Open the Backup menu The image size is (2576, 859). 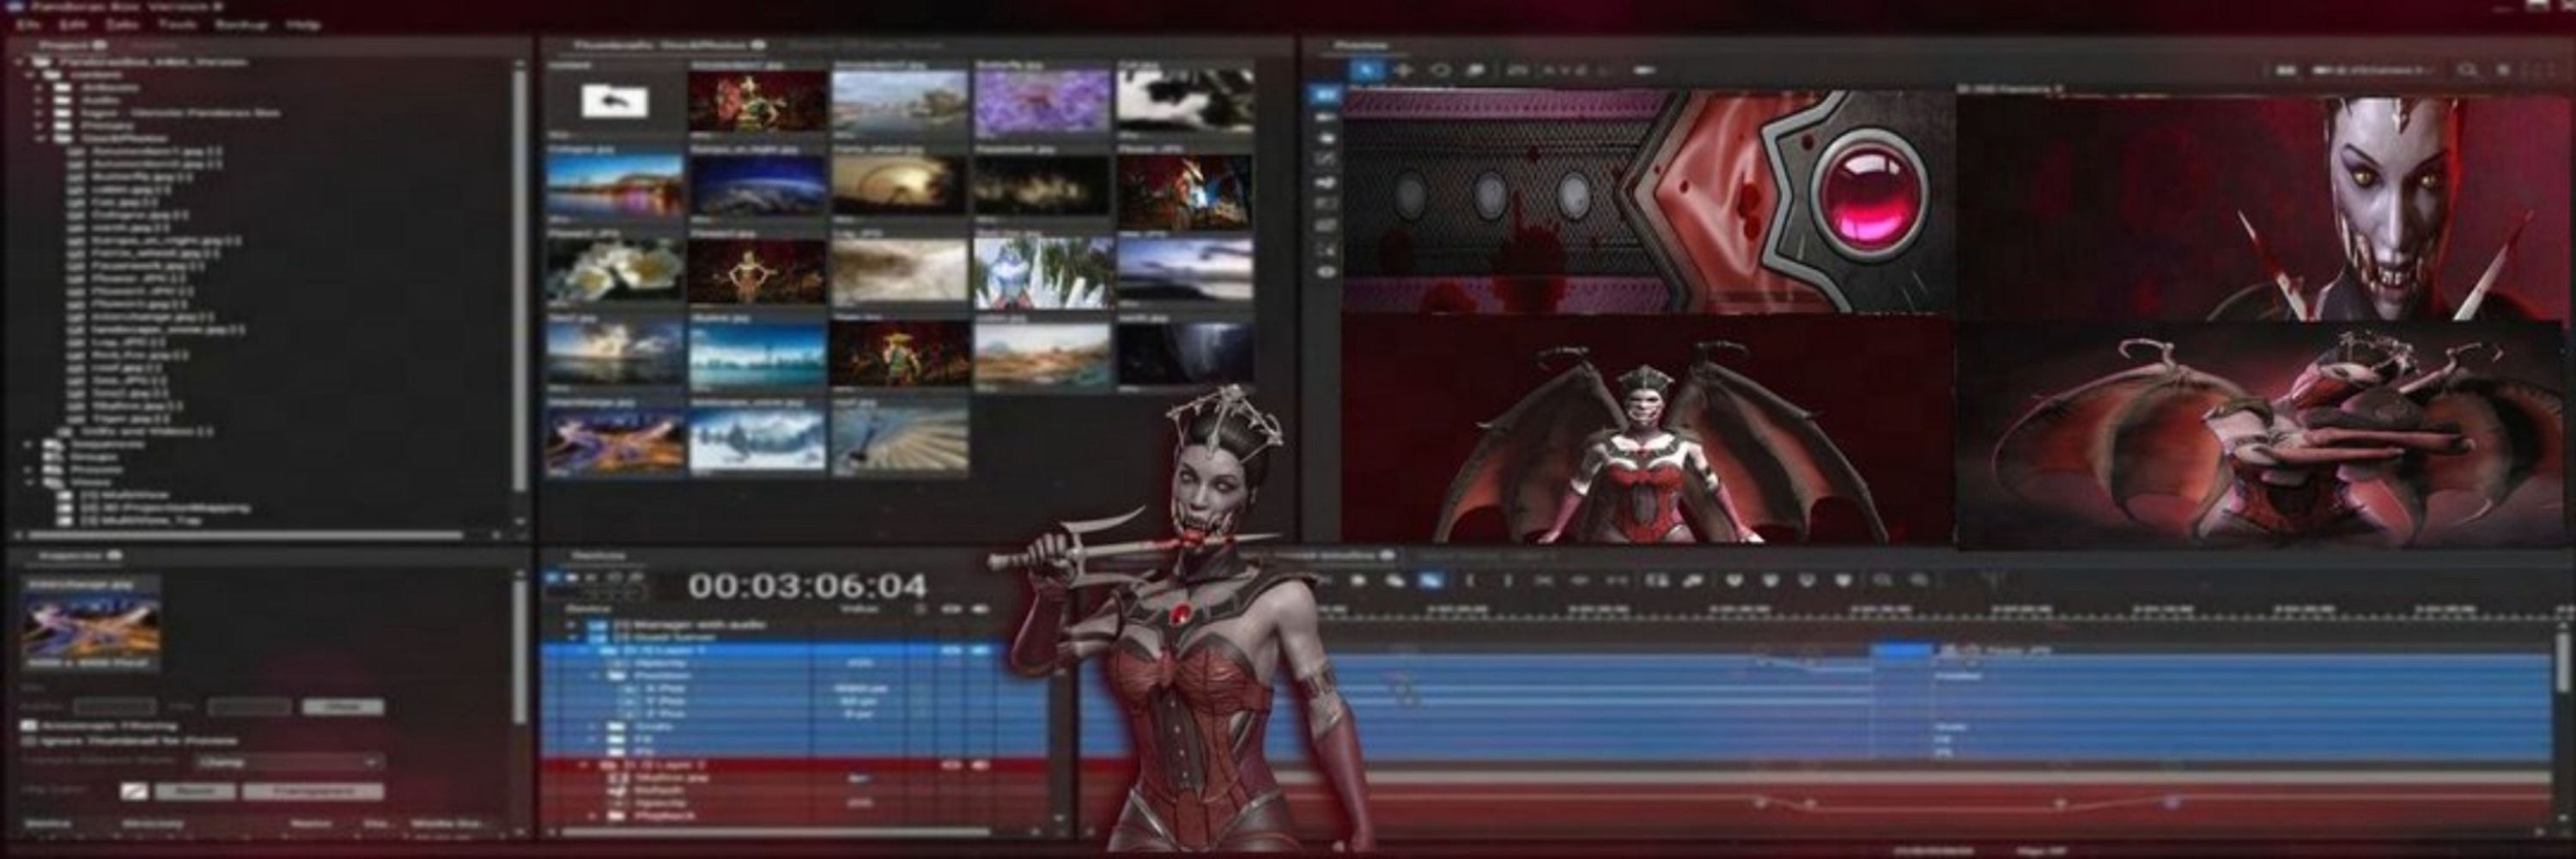(241, 23)
